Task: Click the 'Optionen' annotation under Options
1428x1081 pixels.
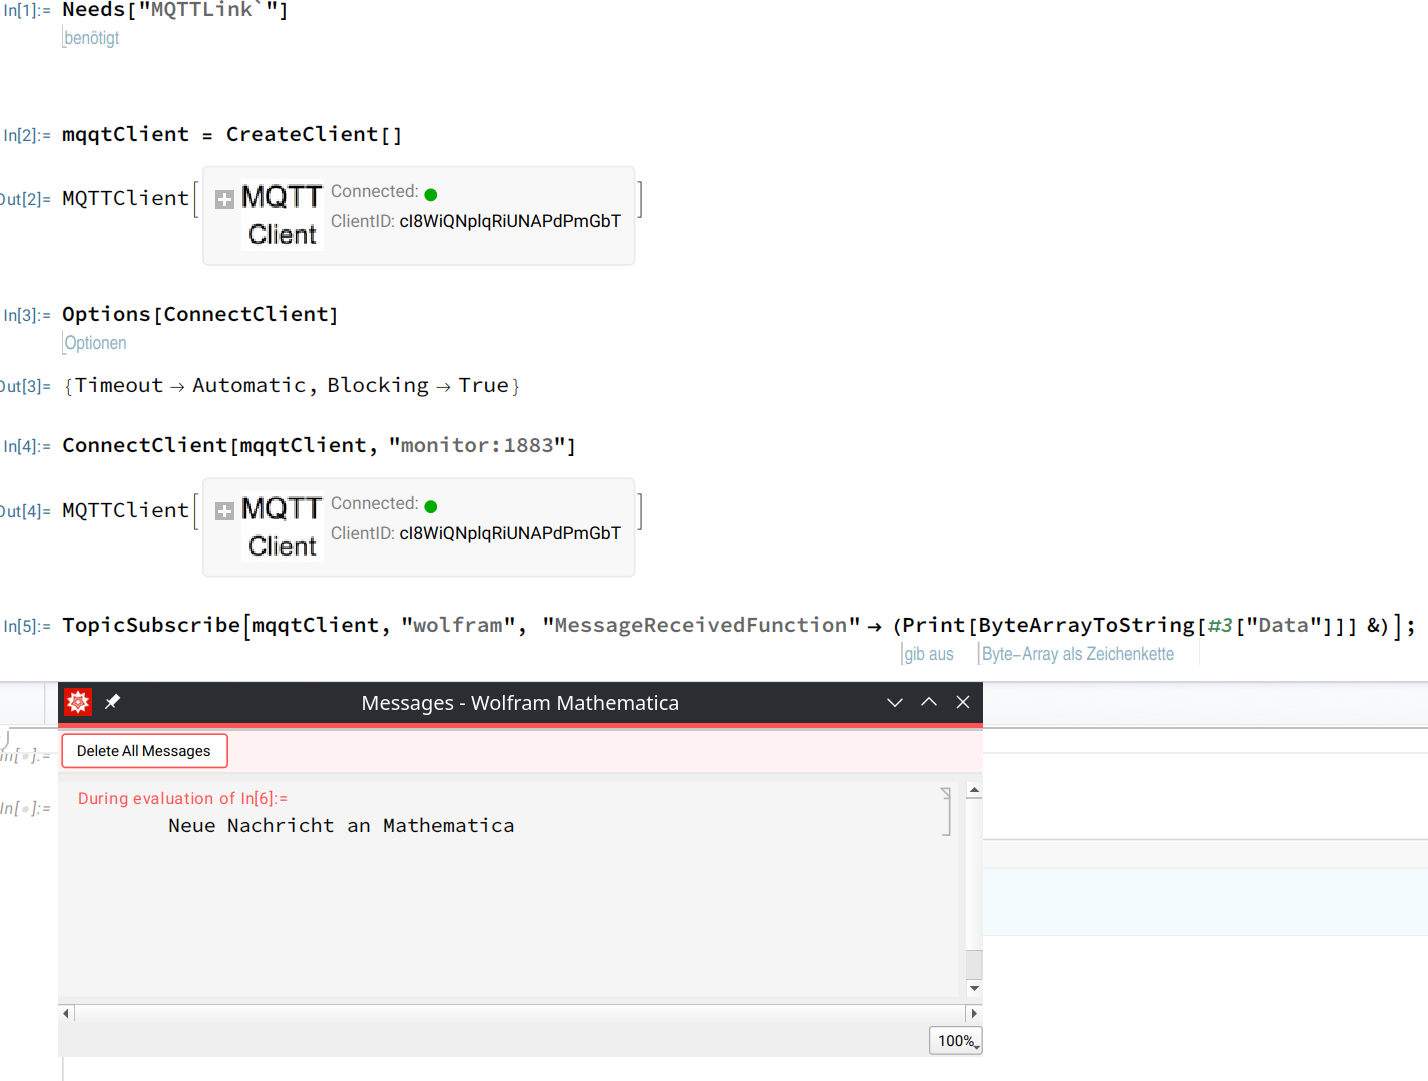Action: point(95,343)
